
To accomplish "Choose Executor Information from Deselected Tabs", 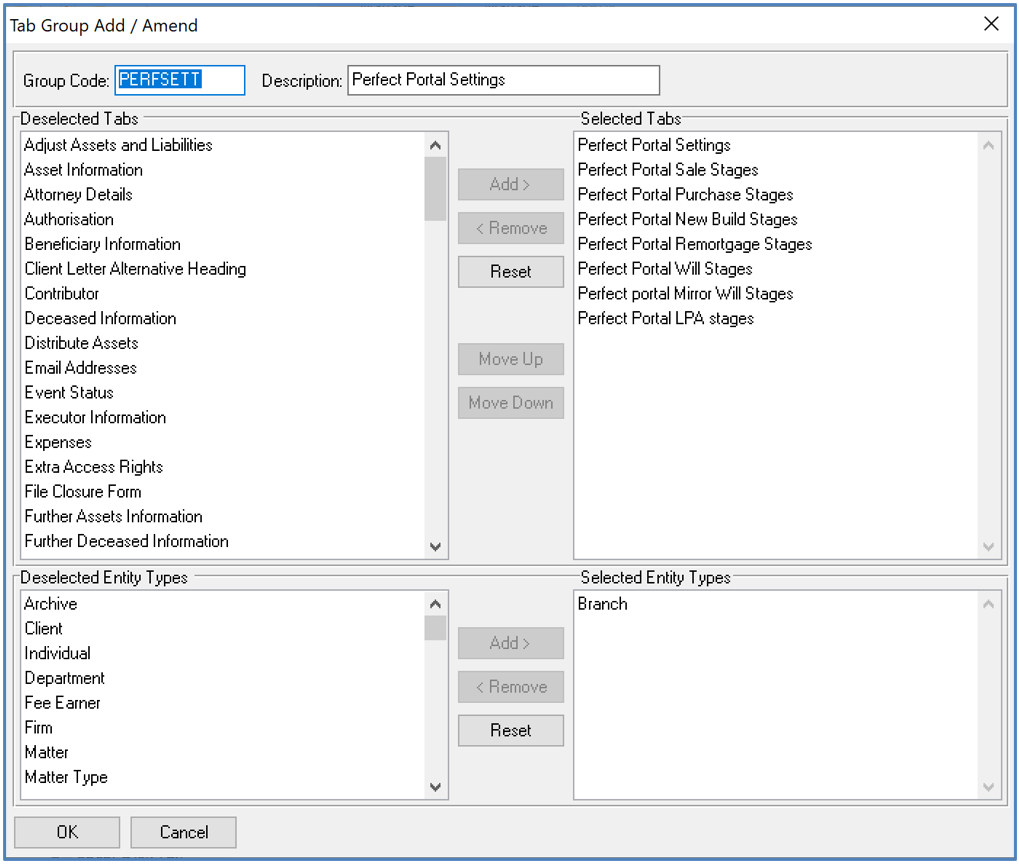I will pos(95,417).
